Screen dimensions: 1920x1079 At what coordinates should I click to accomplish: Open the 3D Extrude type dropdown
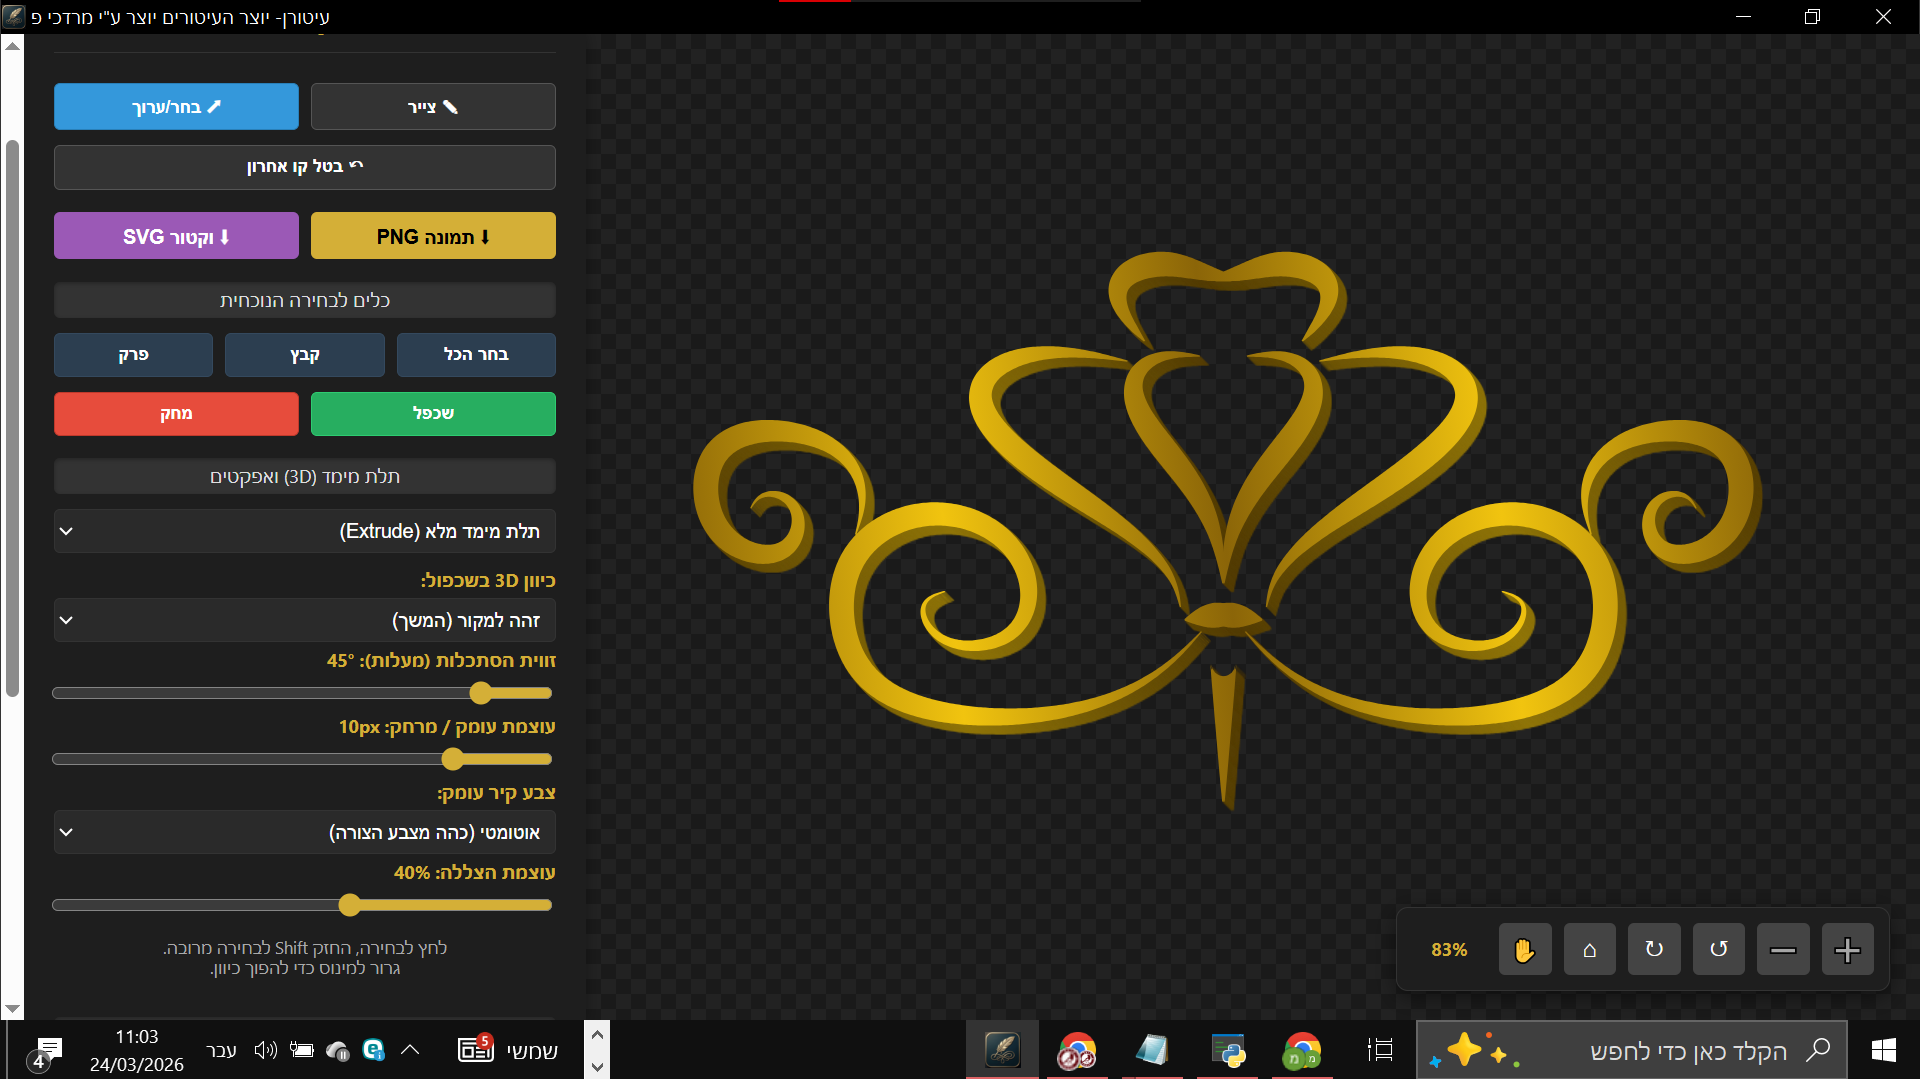click(x=305, y=531)
